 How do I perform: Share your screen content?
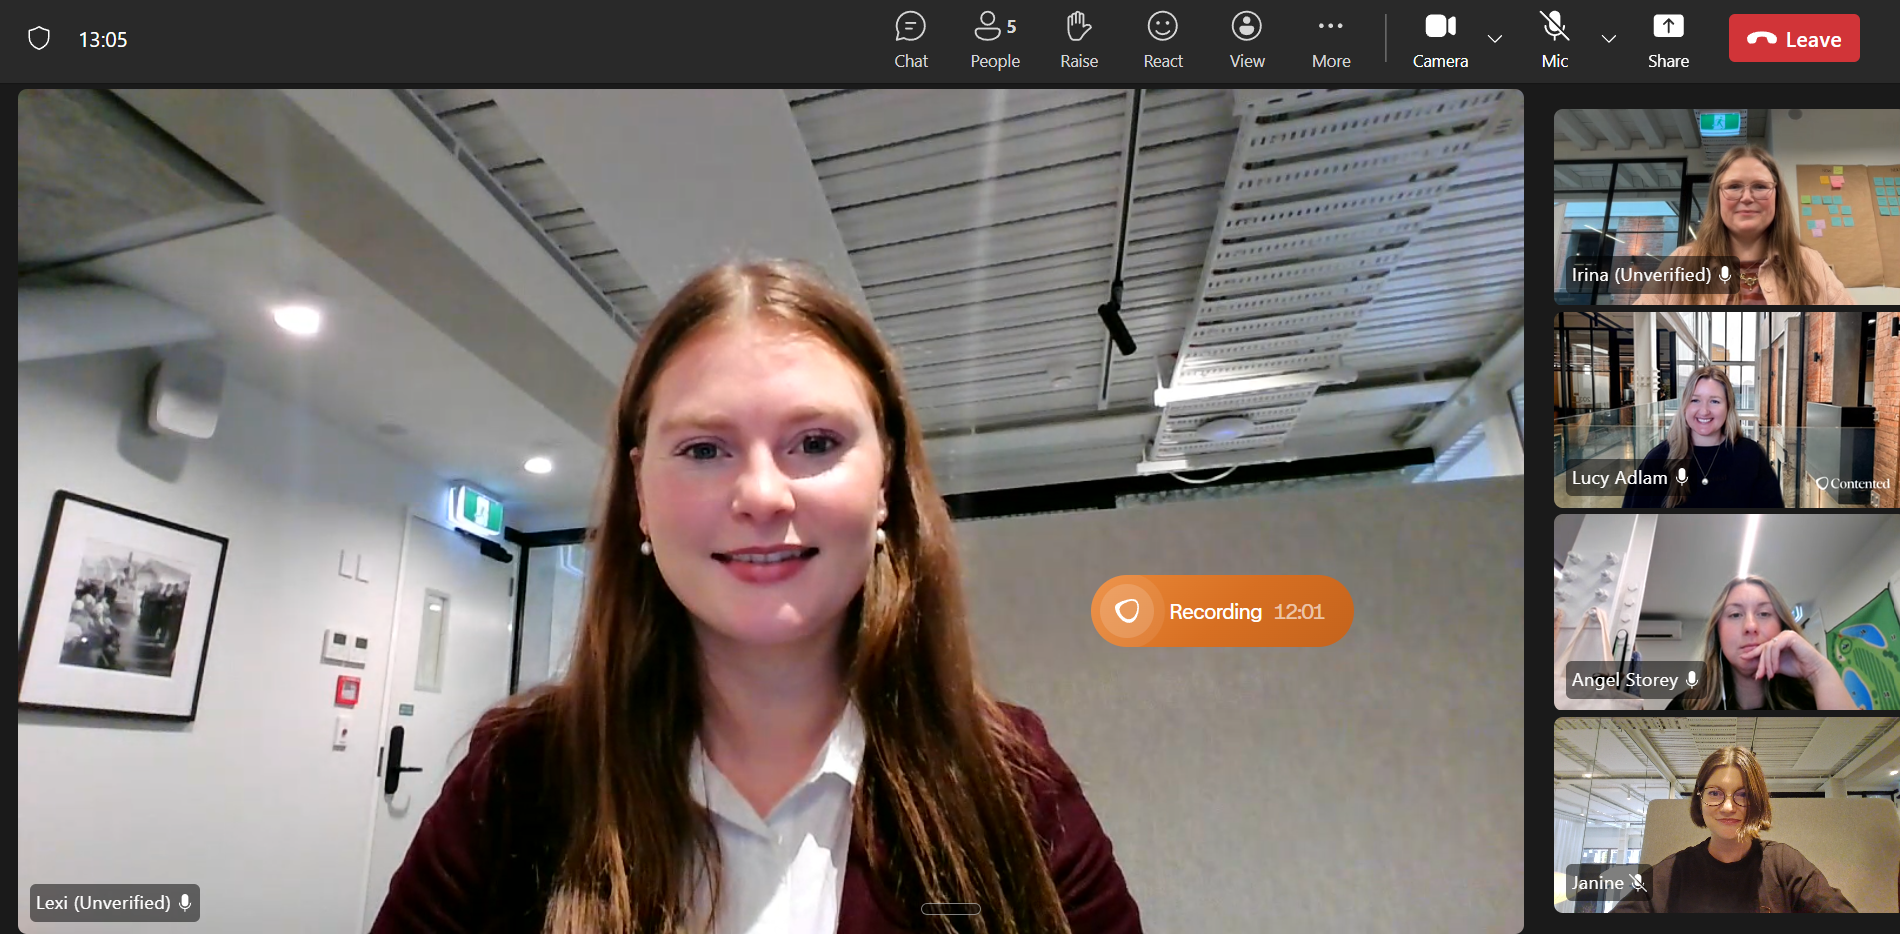pyautogui.click(x=1668, y=40)
